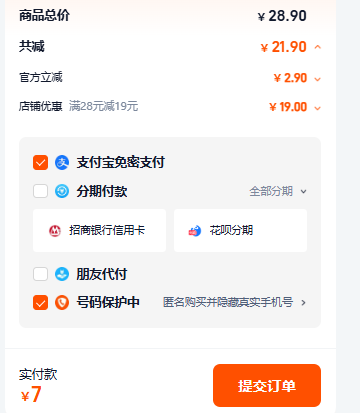Uncheck the 号码保护中 checkbox

pyautogui.click(x=40, y=303)
